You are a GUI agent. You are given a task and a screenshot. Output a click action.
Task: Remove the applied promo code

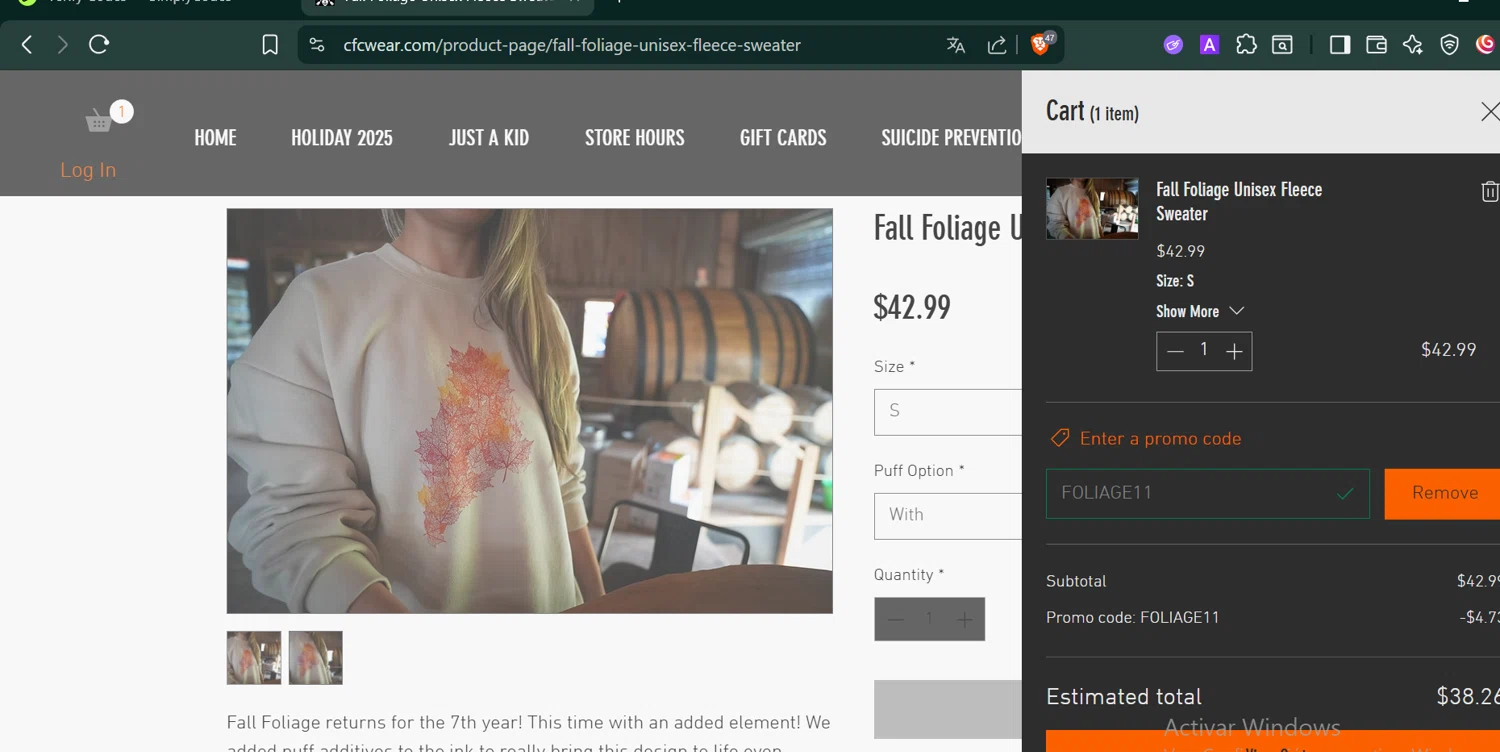1442,493
